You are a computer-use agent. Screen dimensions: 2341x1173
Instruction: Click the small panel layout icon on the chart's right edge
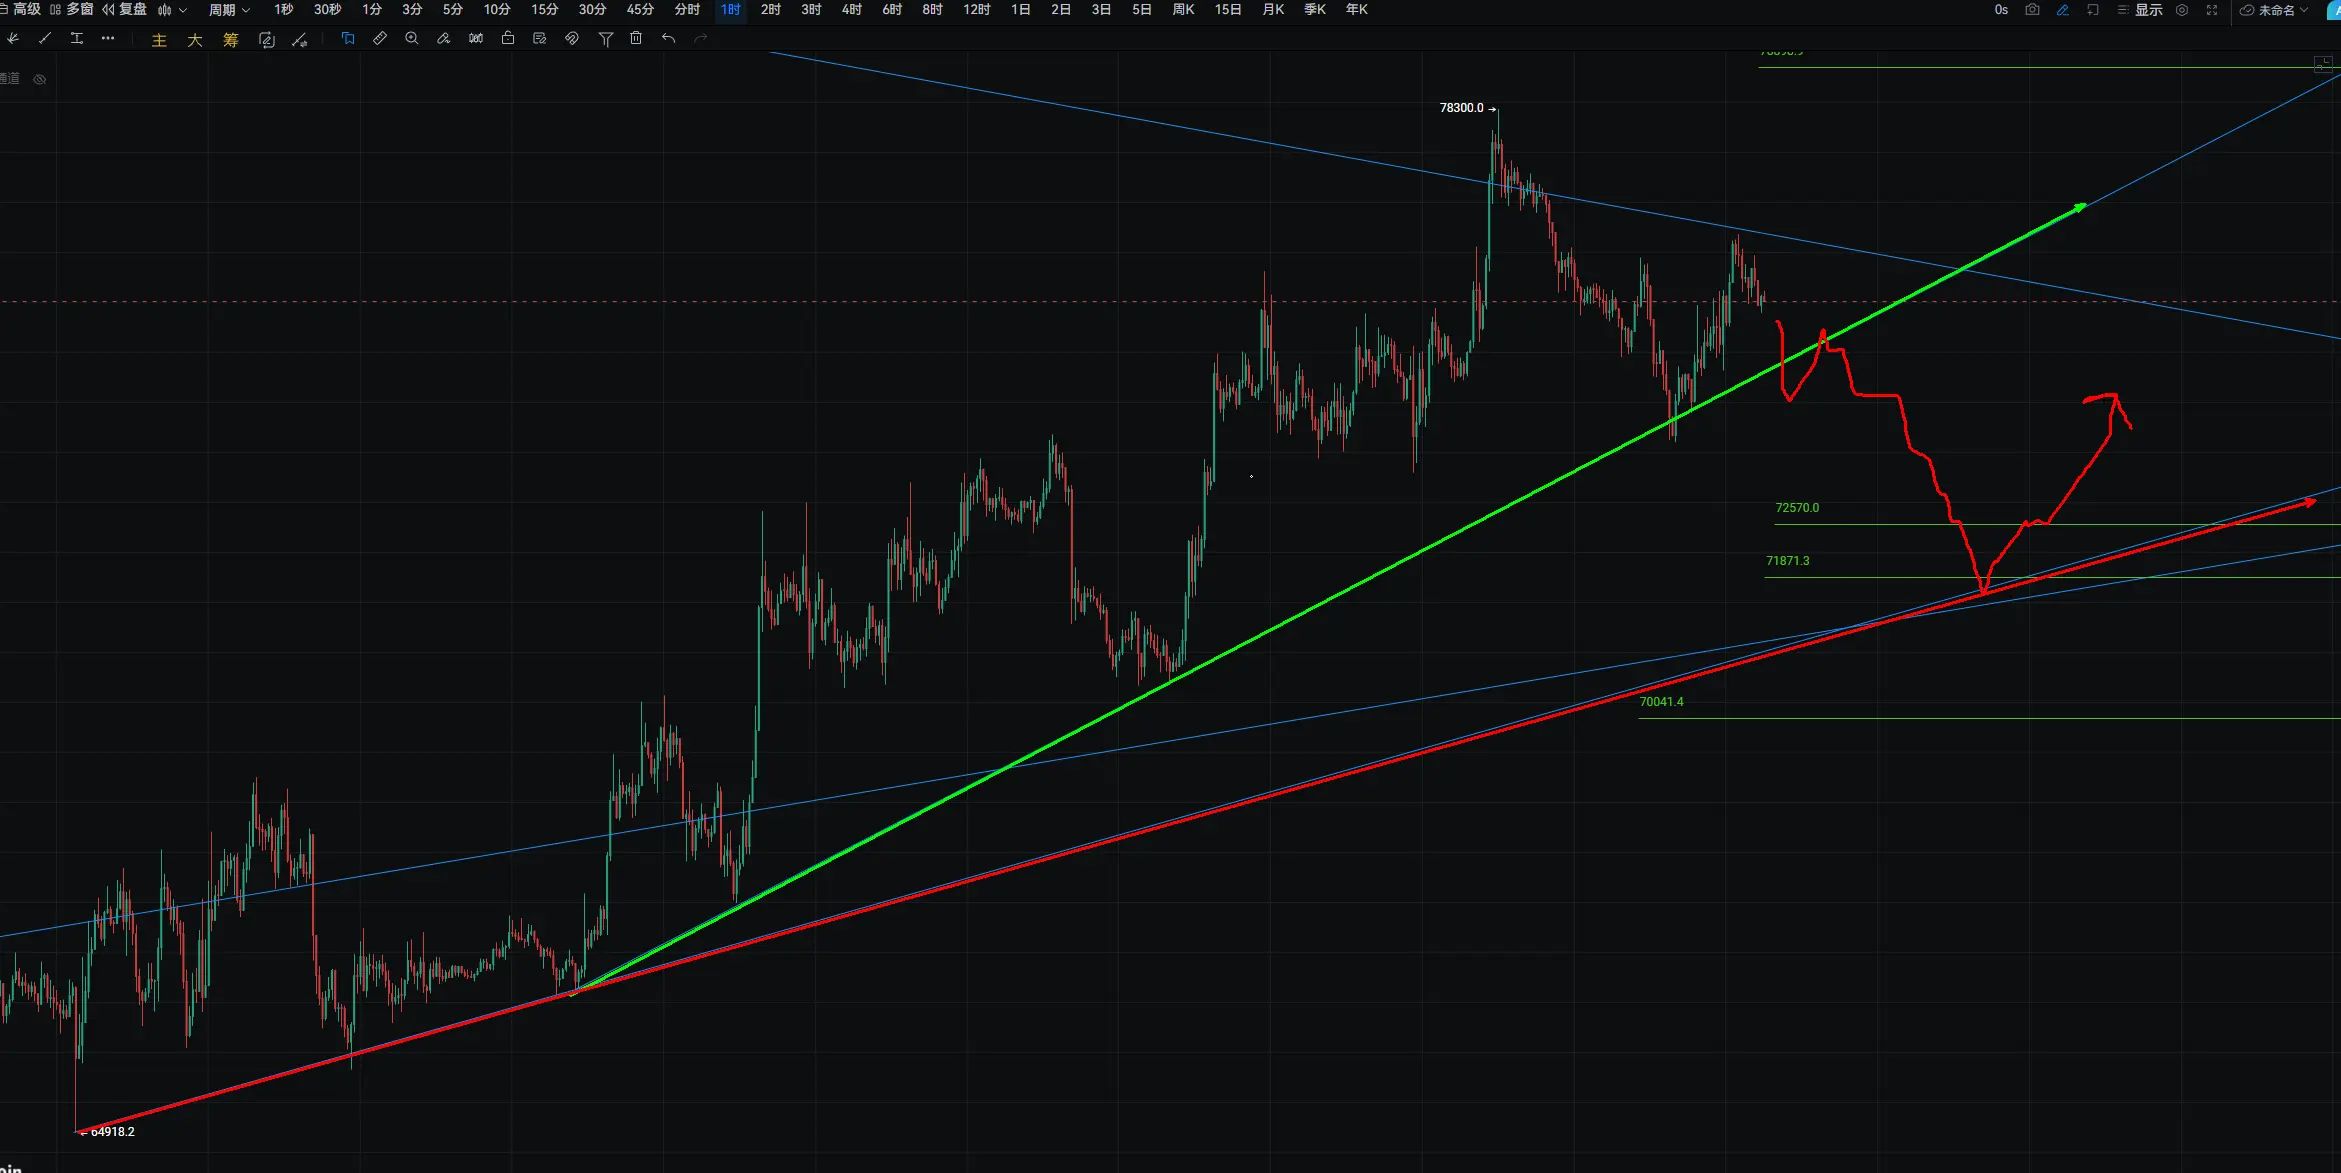click(x=2323, y=65)
